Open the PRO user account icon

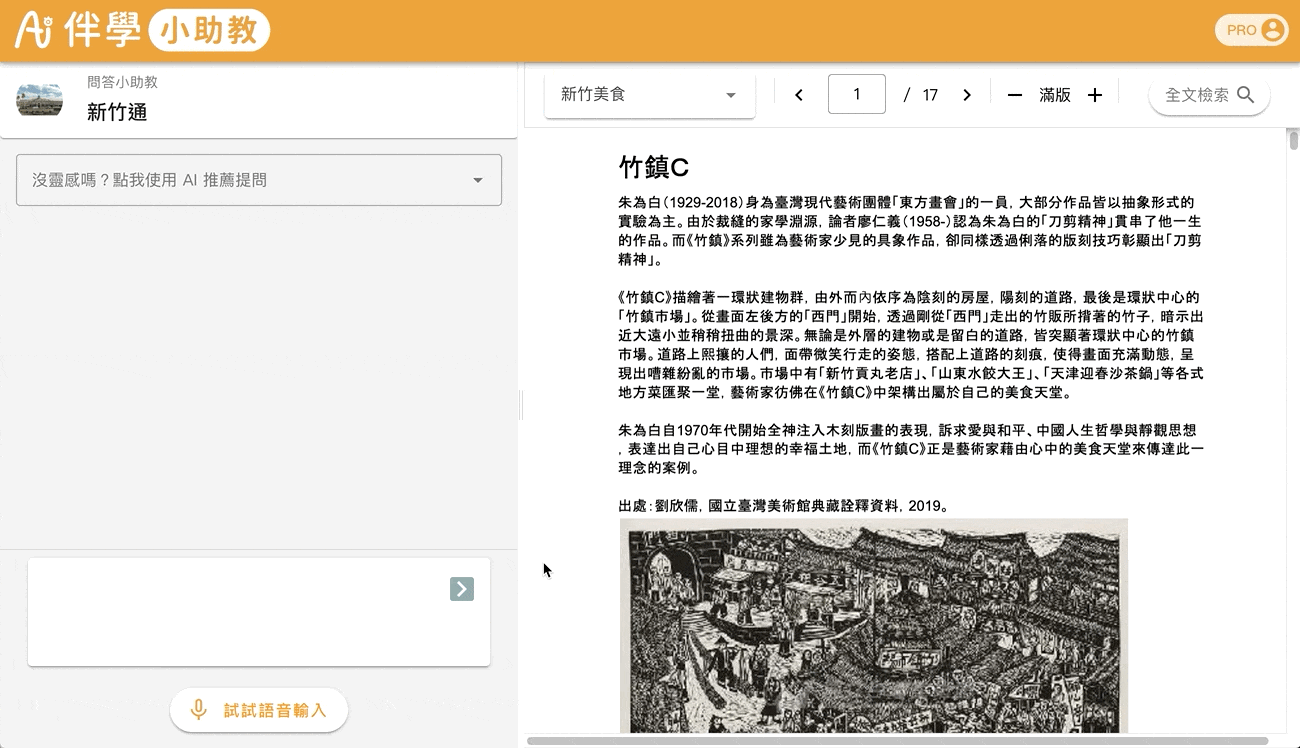(x=1272, y=30)
